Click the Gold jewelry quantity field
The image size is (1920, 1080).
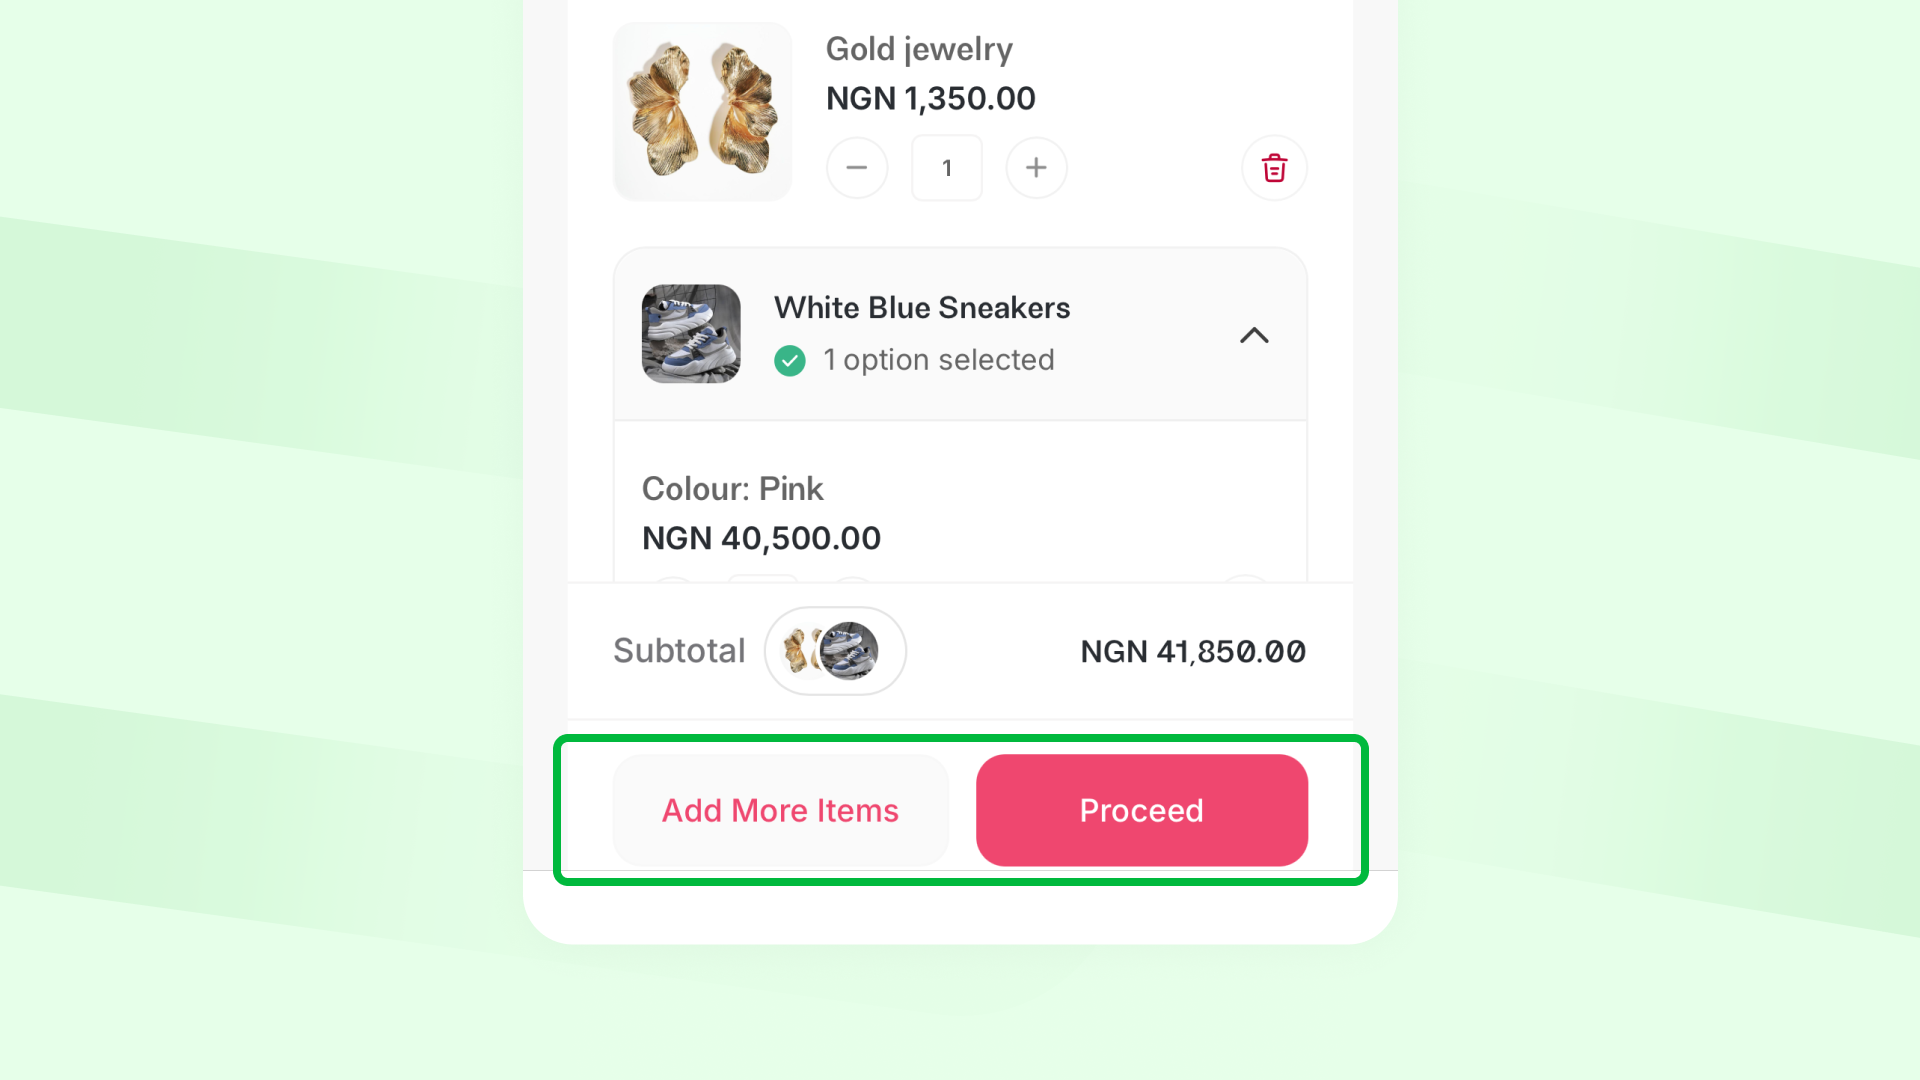click(x=946, y=168)
